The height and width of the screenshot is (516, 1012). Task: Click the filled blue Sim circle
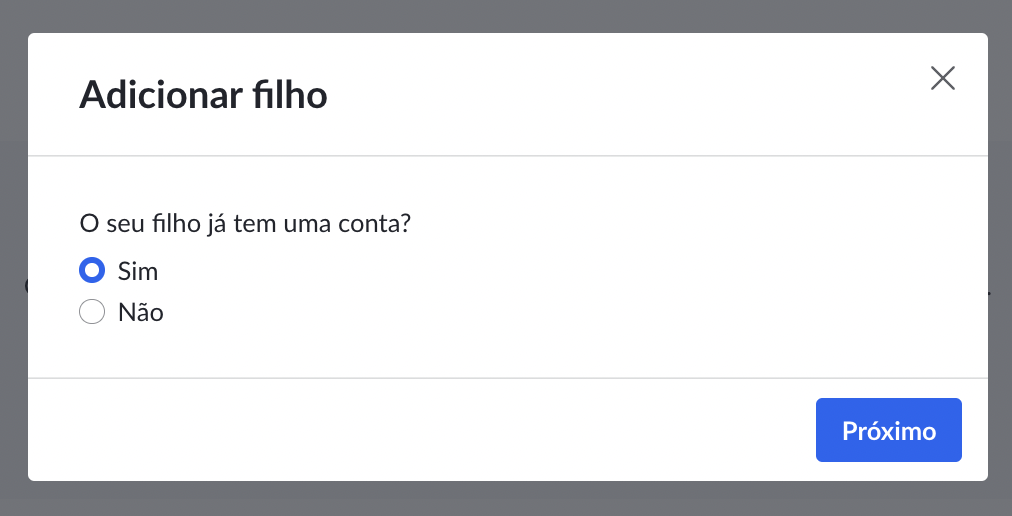coord(92,271)
